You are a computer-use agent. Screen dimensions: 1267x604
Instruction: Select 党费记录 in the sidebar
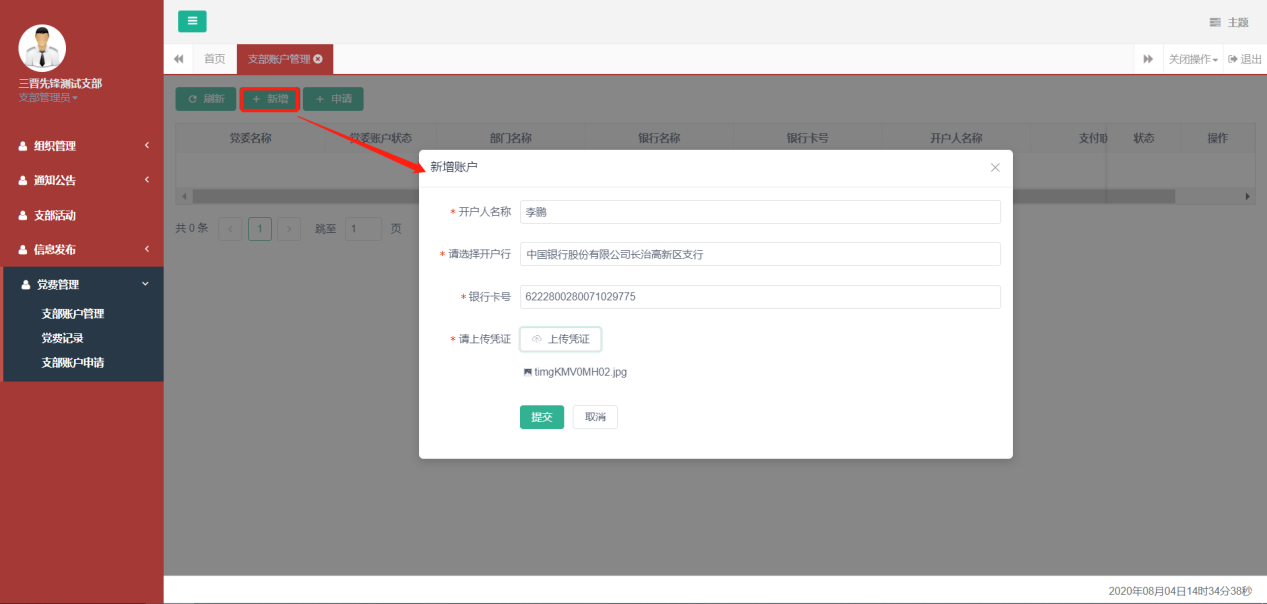coord(62,338)
